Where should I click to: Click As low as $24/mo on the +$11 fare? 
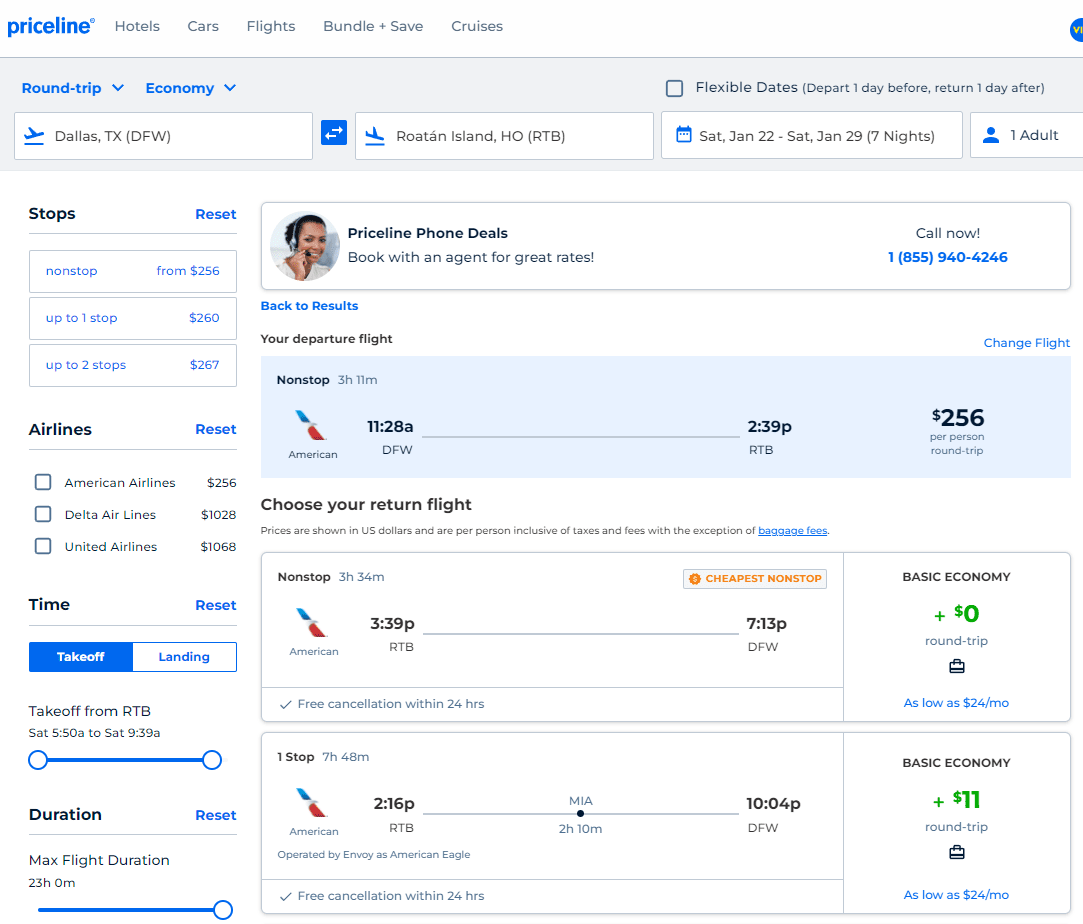956,894
